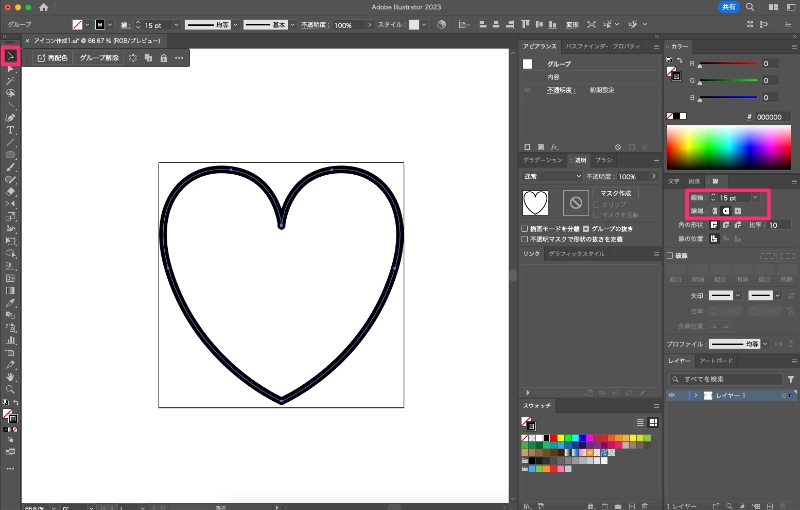Open the スタイル swatch dropdown
This screenshot has height=510, width=800.
pos(423,24)
